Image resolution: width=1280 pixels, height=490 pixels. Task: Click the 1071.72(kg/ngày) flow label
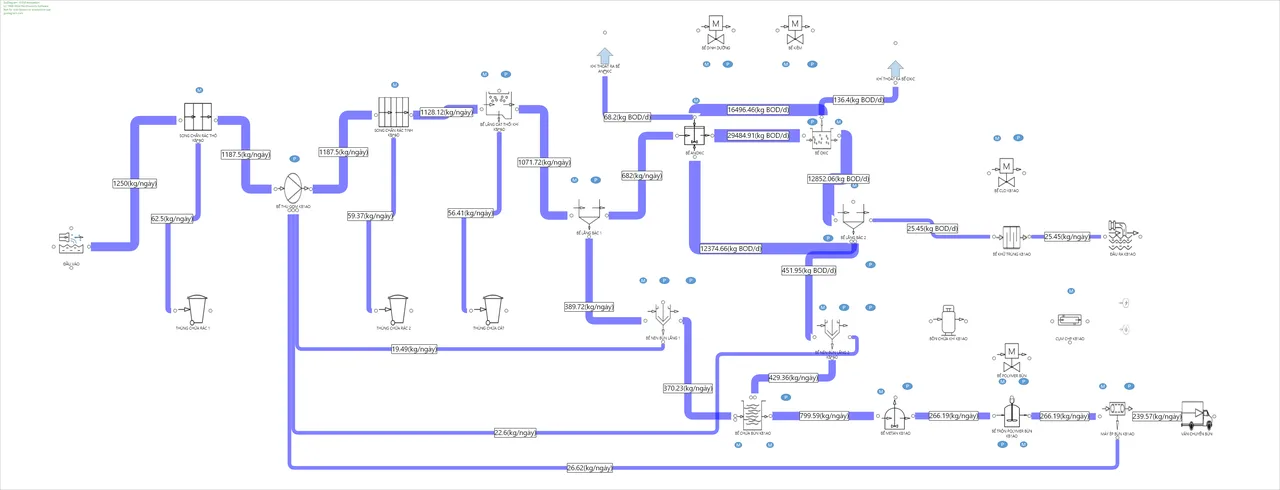(x=544, y=162)
